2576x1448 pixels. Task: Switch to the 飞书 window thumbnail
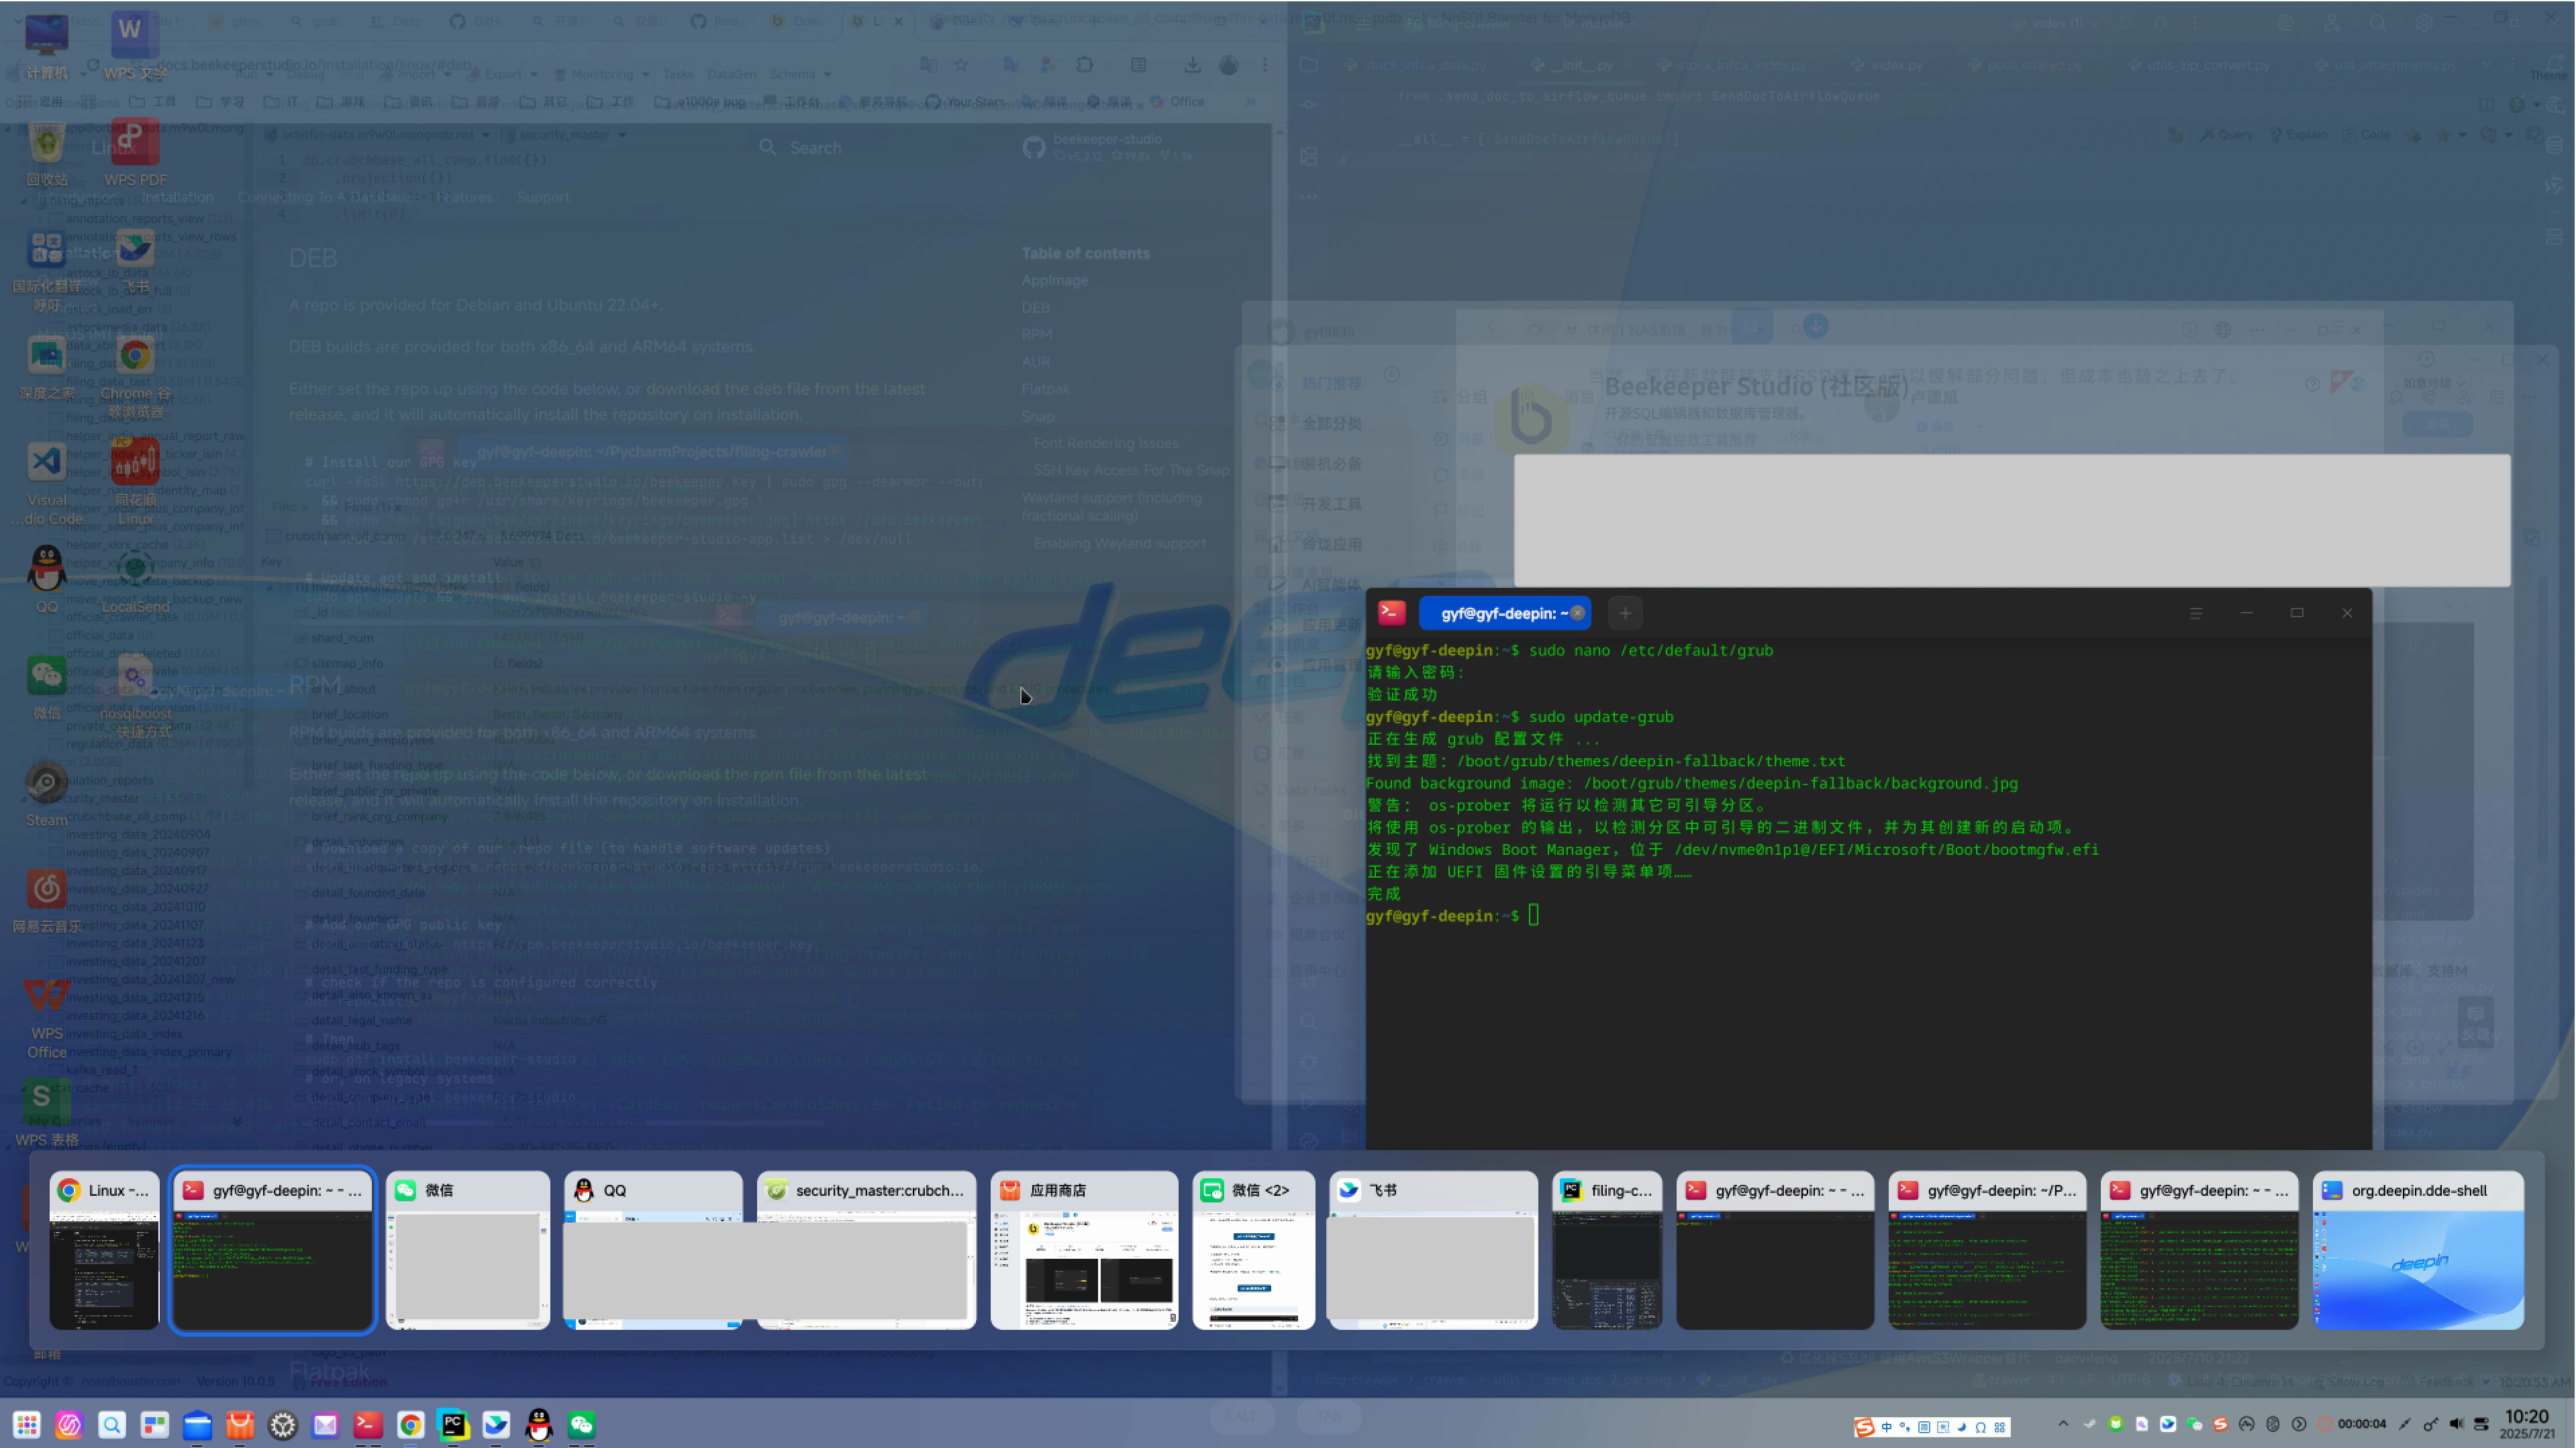point(1434,1250)
